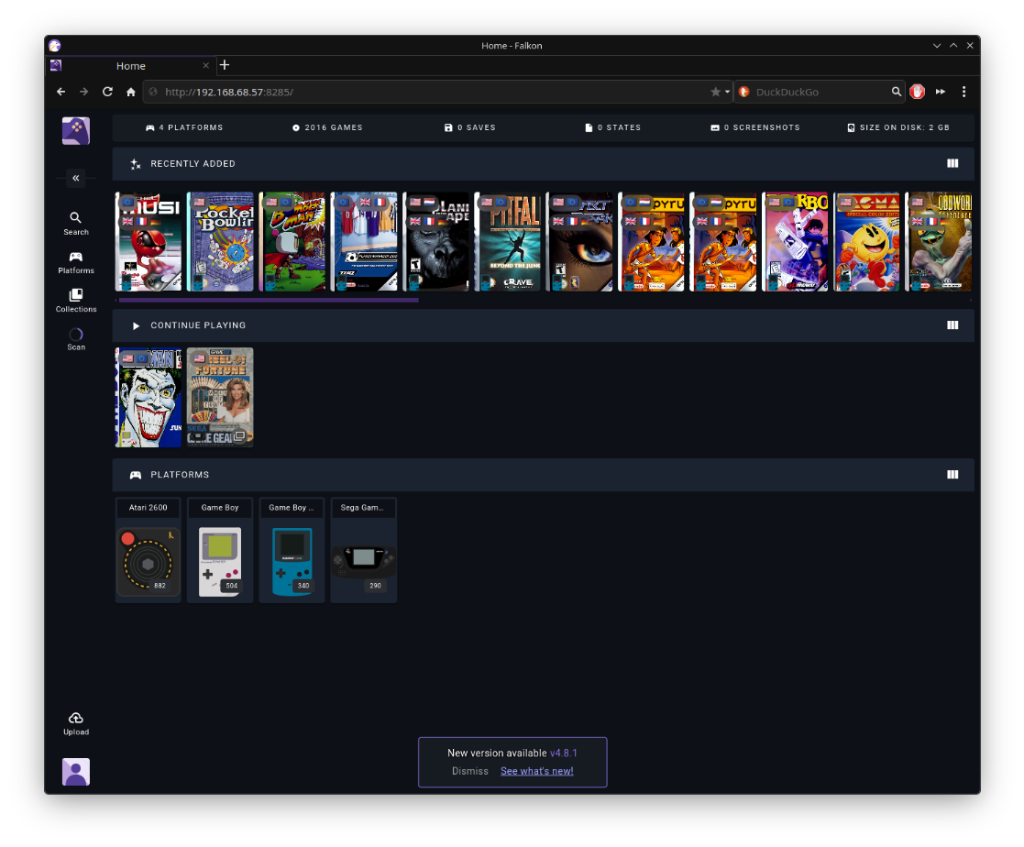Open the Pac-Man Special Color Edition cover
This screenshot has width=1024, height=847.
coord(867,242)
